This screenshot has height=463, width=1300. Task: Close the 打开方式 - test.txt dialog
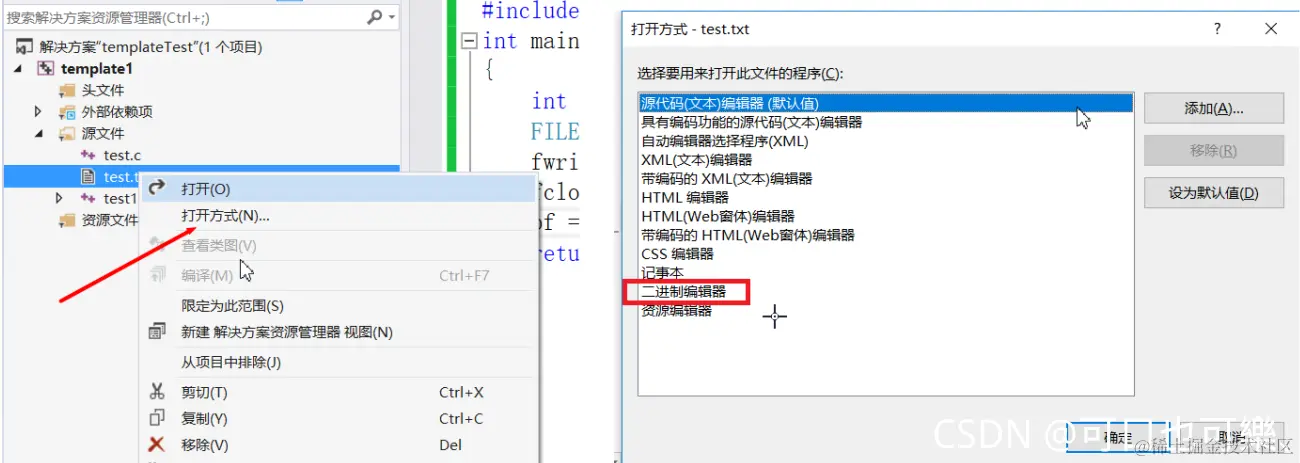pos(1271,29)
